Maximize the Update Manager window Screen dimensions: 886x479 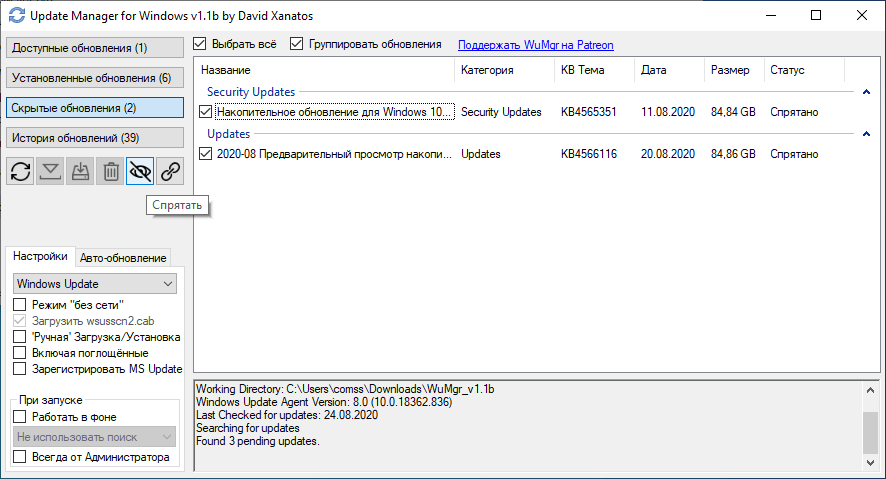pyautogui.click(x=816, y=15)
